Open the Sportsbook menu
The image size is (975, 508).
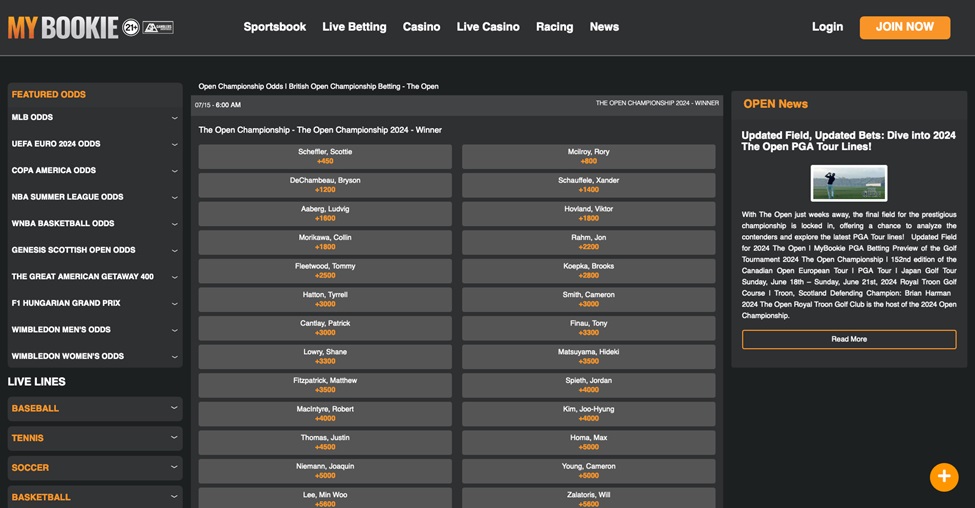point(274,27)
